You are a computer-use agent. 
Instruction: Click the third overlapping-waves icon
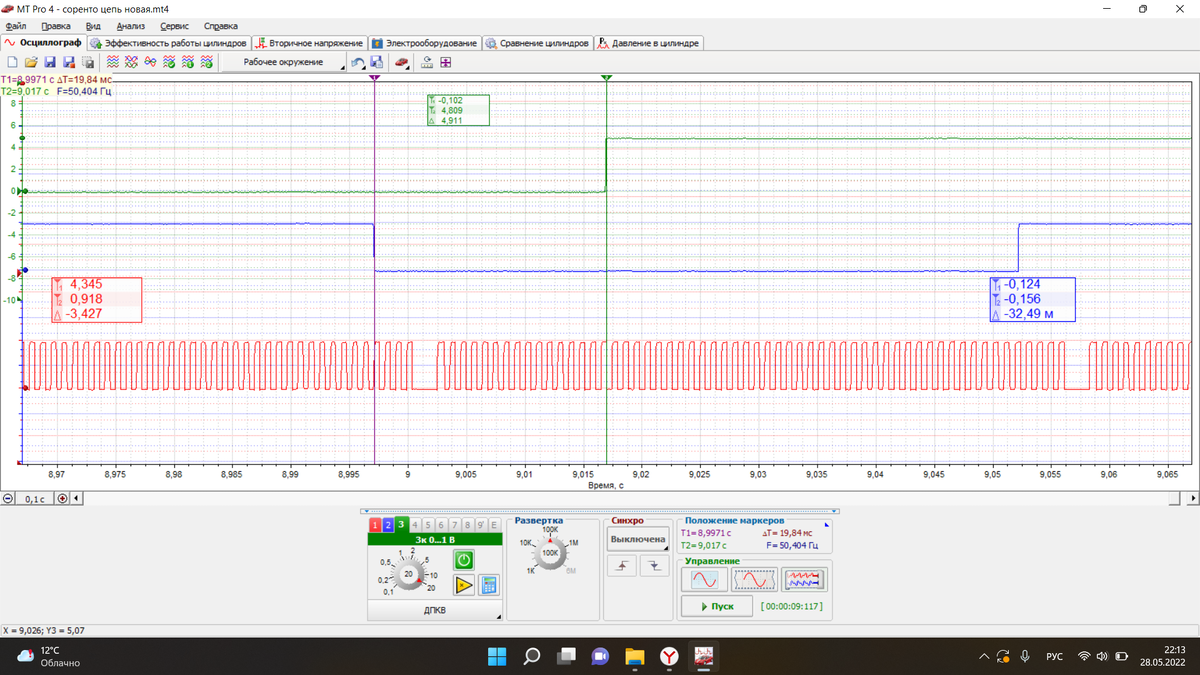point(150,62)
